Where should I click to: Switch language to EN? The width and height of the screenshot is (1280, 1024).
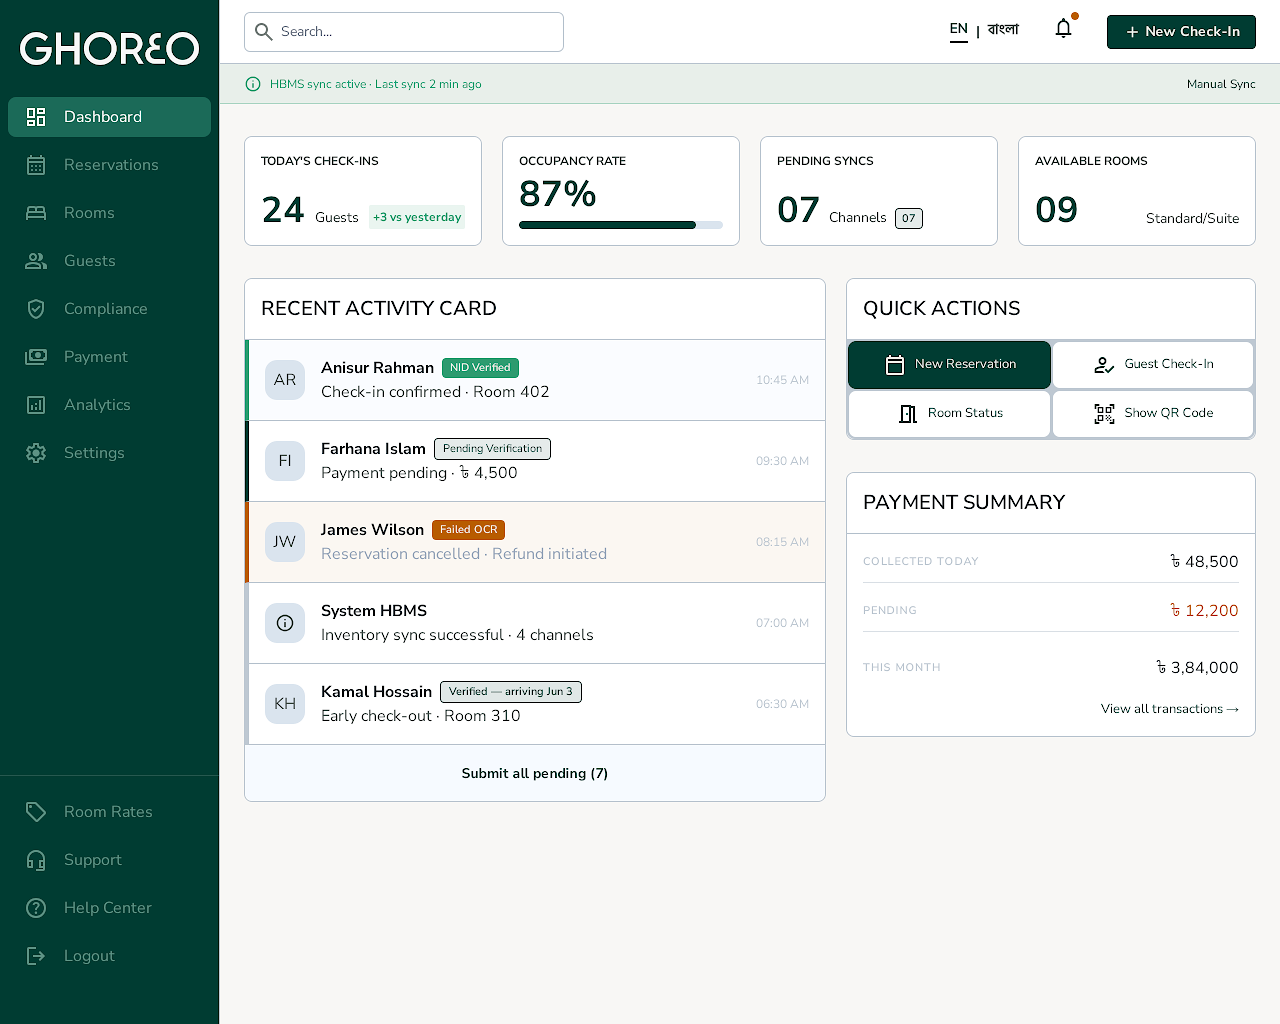pyautogui.click(x=959, y=29)
